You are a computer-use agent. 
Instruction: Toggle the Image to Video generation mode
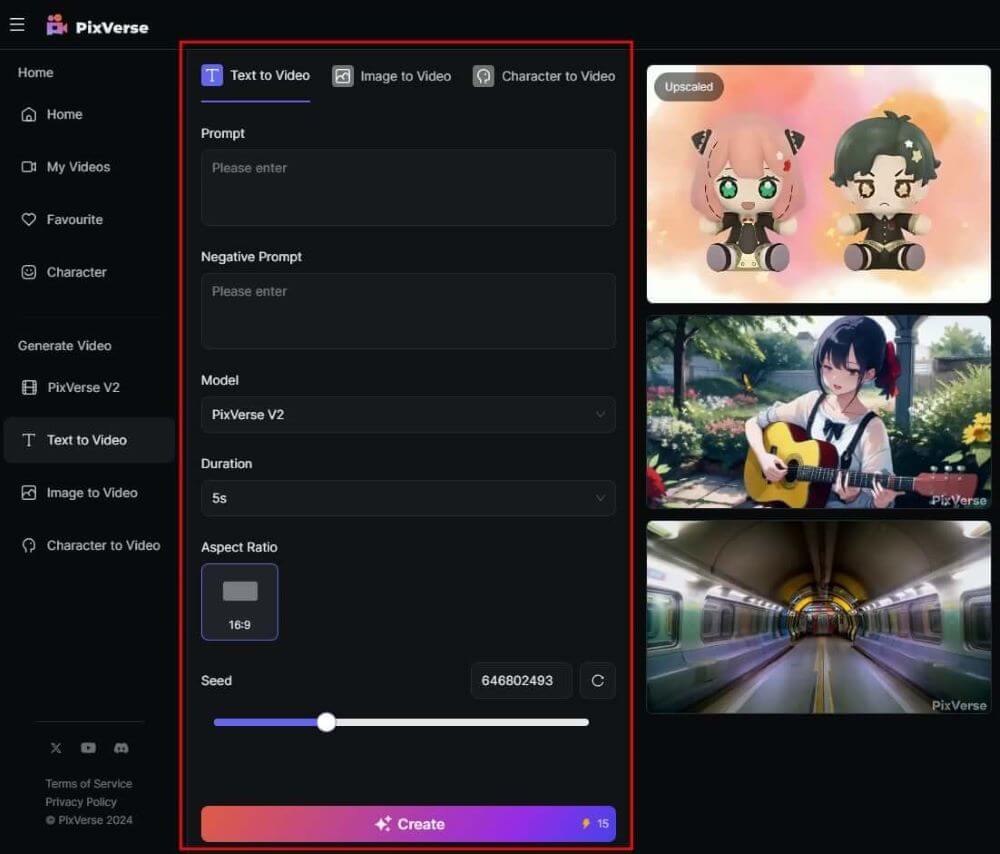tap(391, 75)
